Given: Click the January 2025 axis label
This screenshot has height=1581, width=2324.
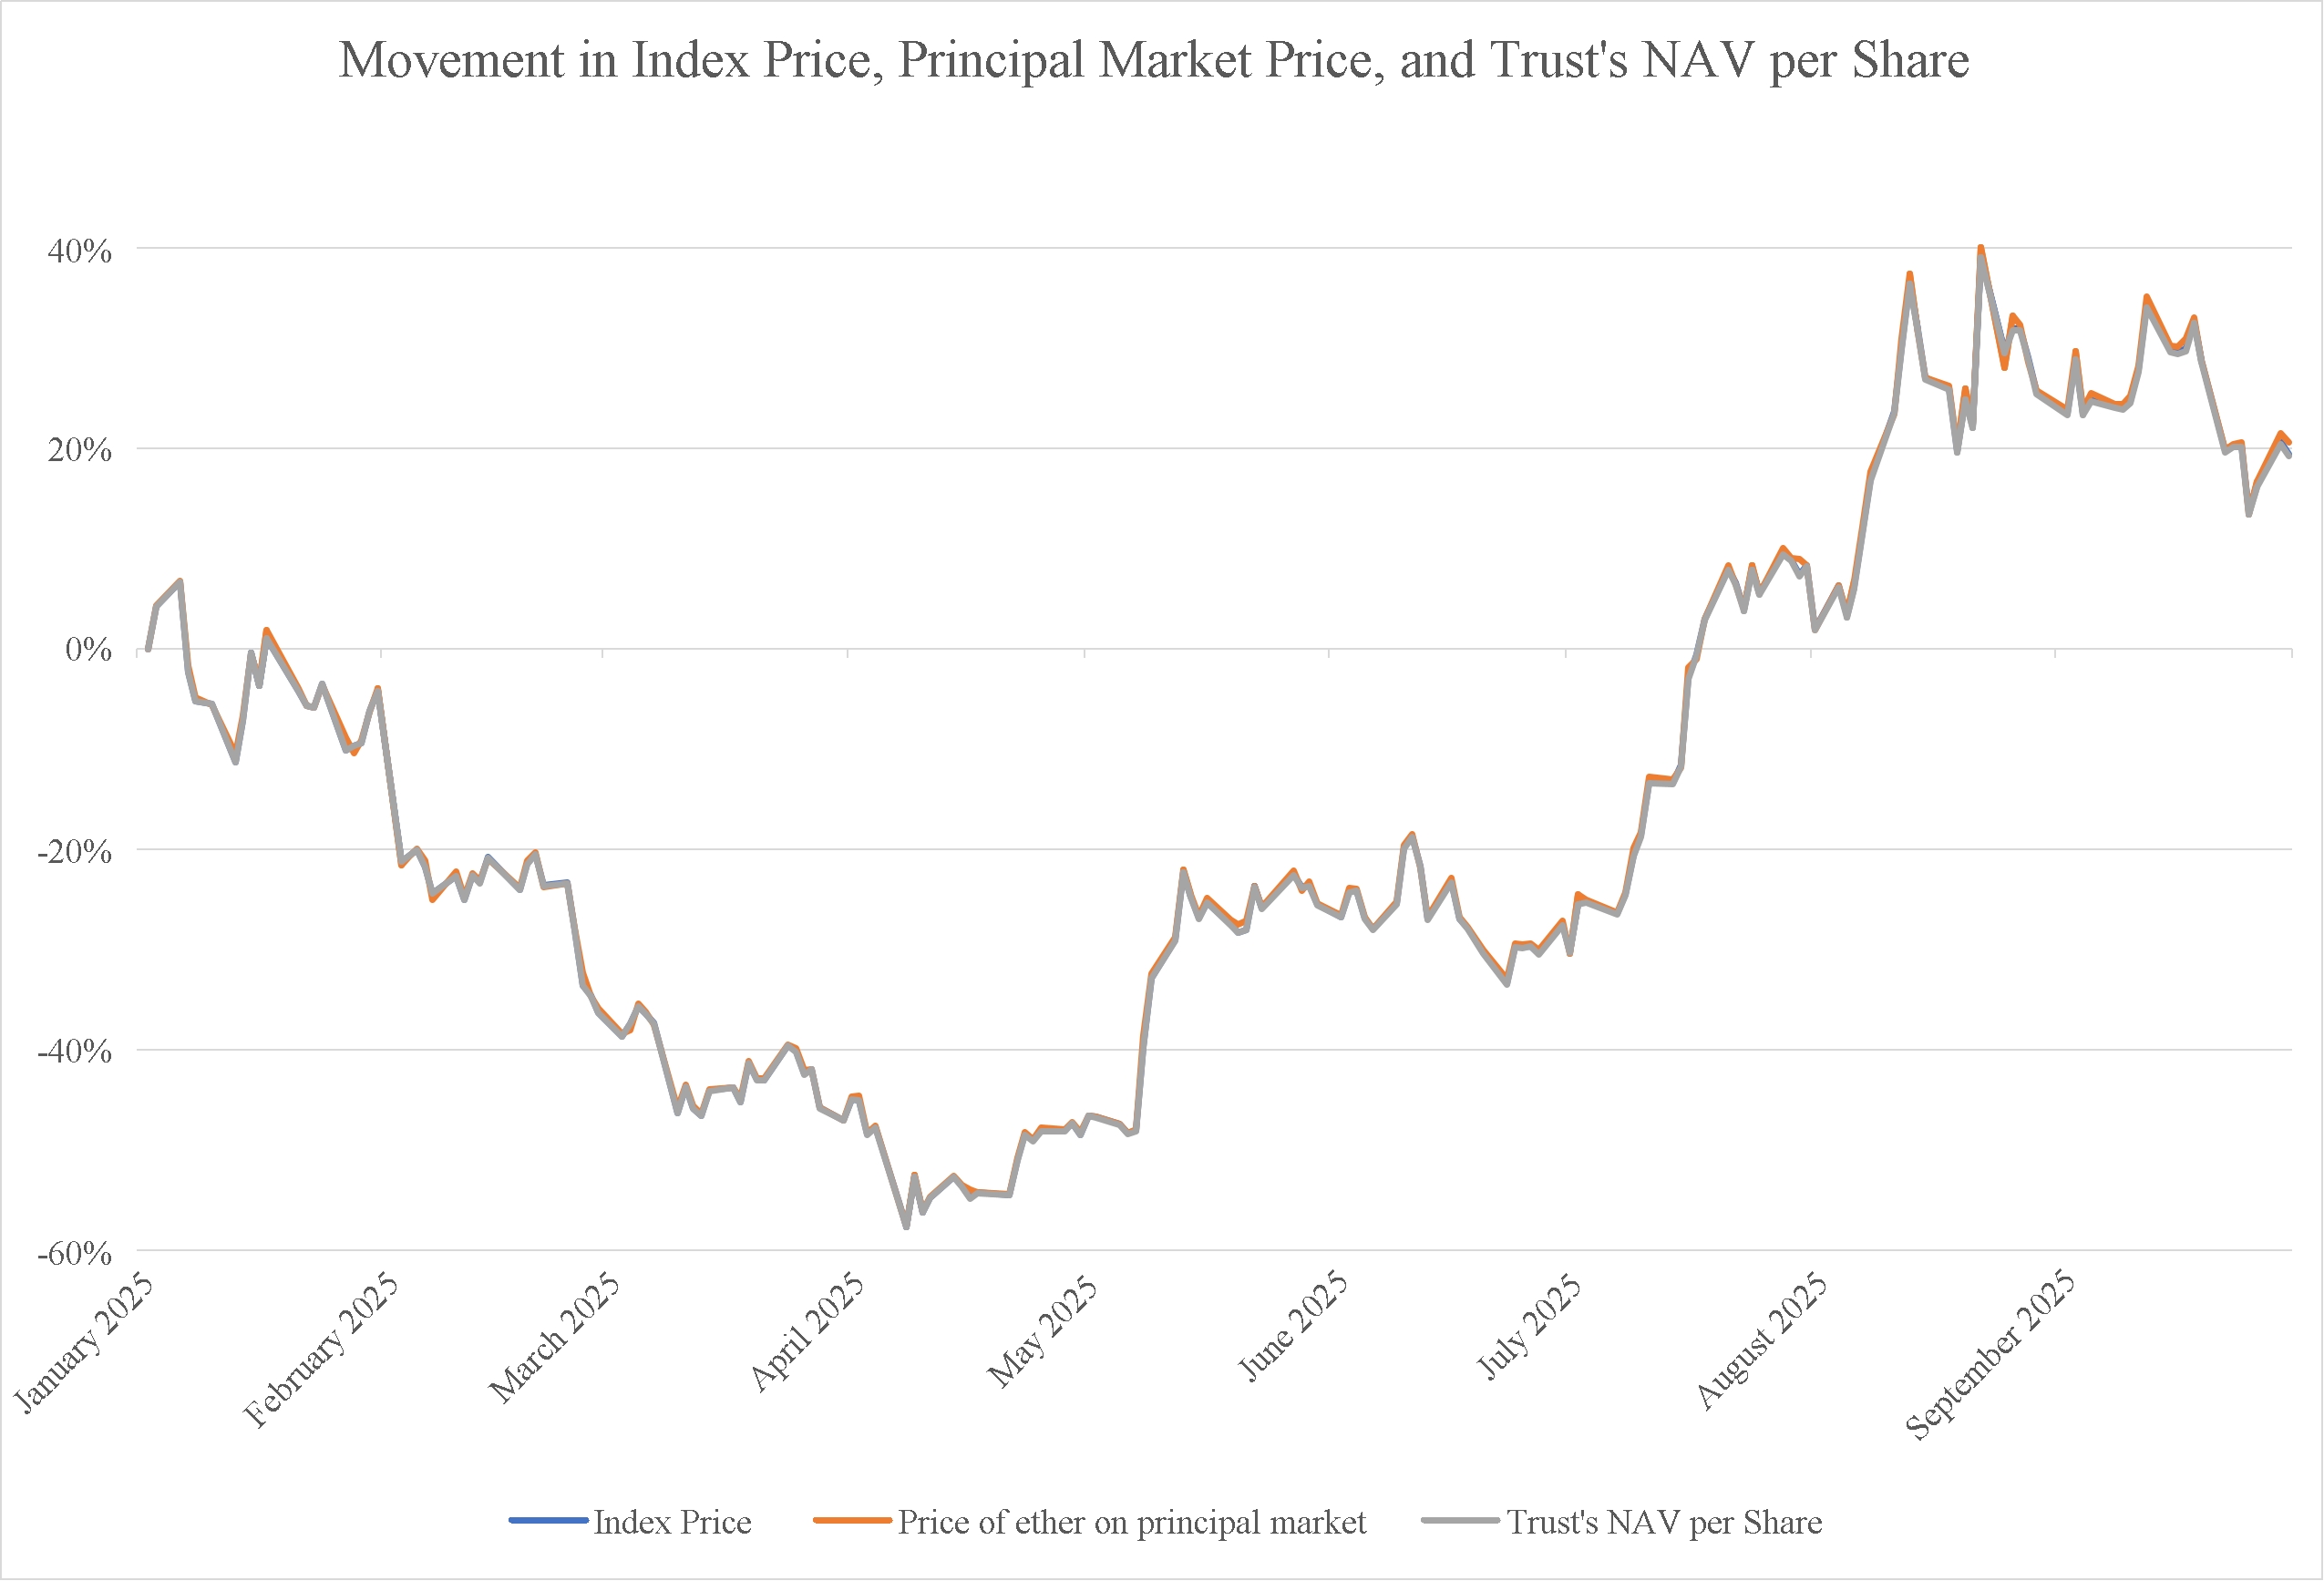Looking at the screenshot, I should pyautogui.click(x=85, y=1344).
